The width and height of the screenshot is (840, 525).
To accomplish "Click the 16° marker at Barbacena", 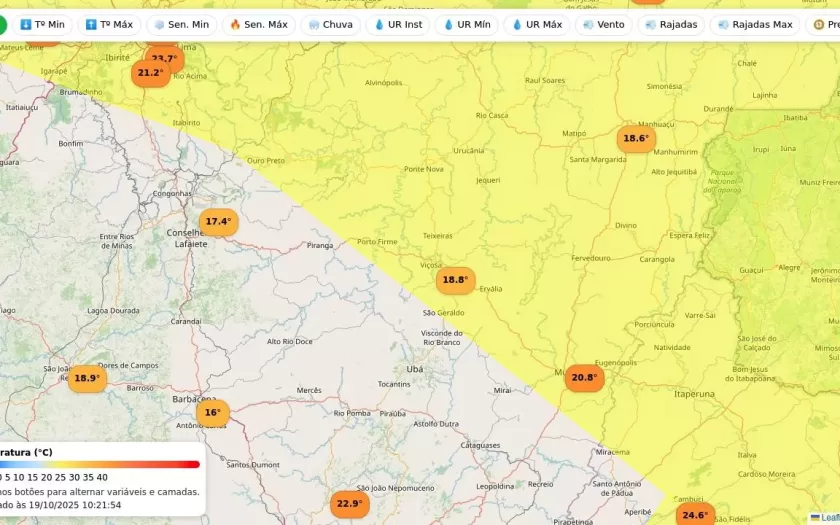I will coord(212,412).
